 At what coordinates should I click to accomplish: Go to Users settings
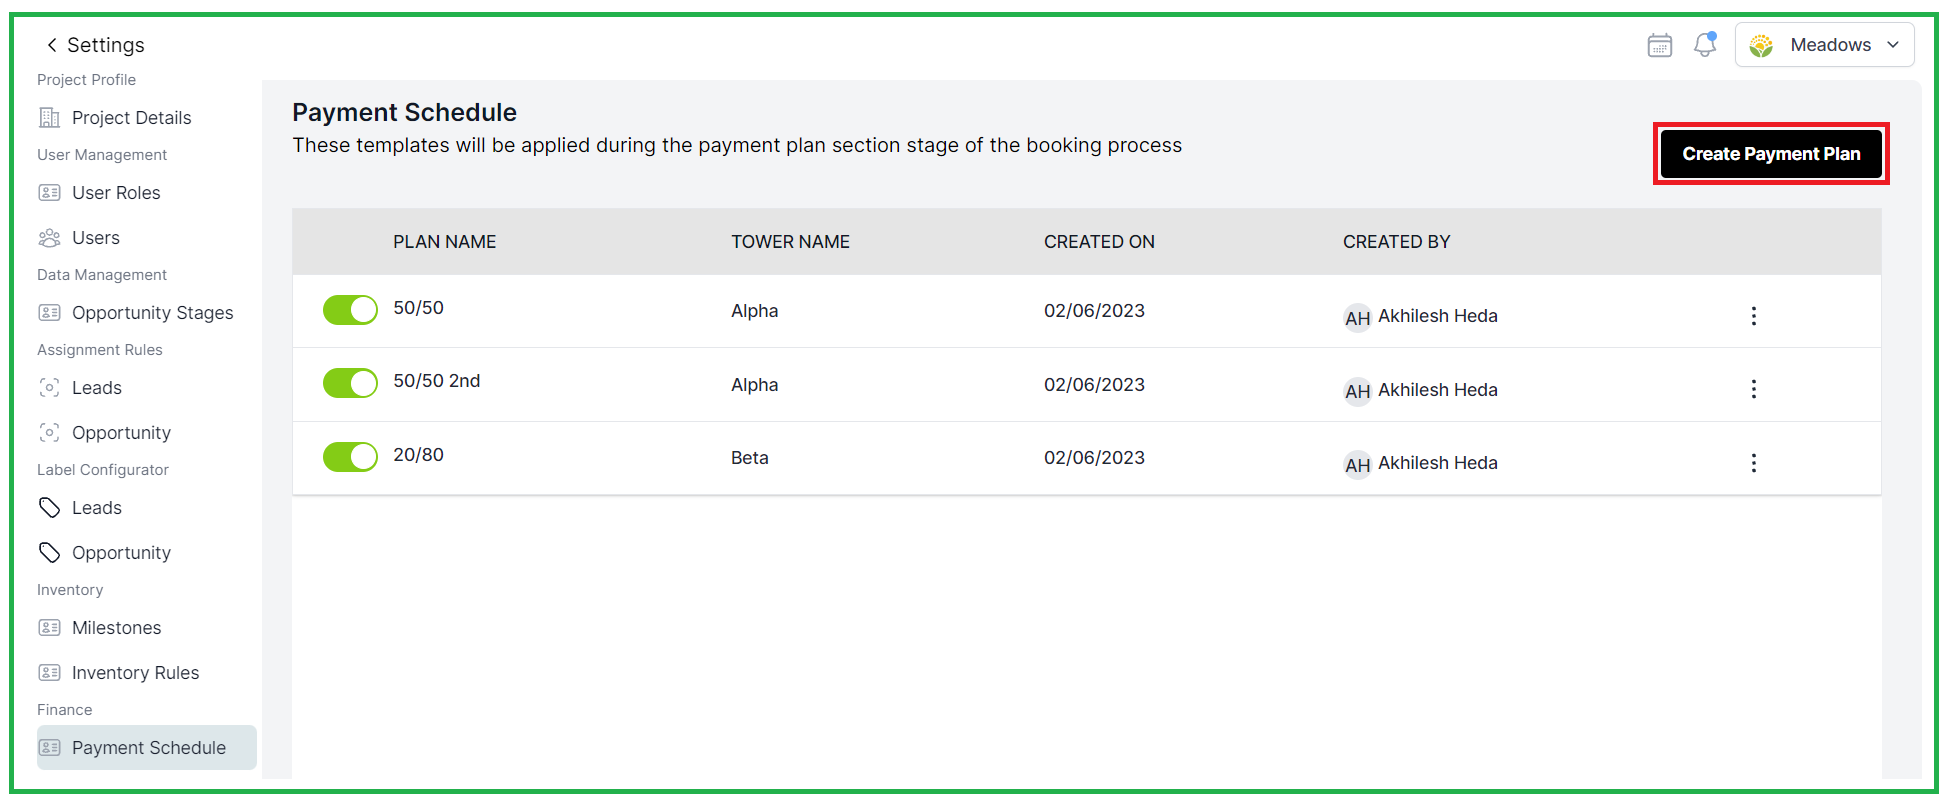[96, 238]
